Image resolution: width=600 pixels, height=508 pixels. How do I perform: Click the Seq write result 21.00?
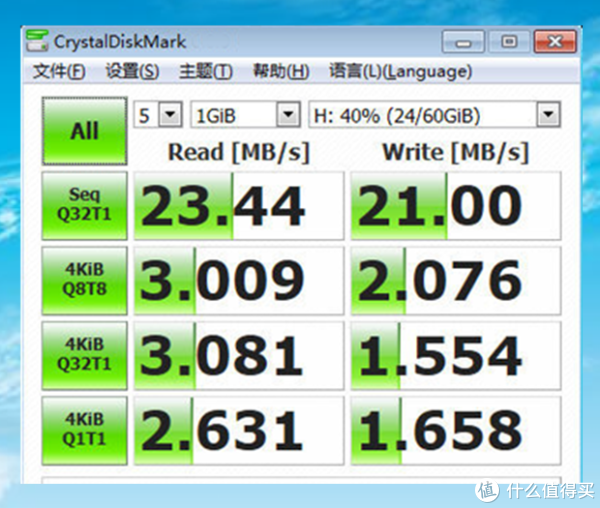pyautogui.click(x=456, y=206)
